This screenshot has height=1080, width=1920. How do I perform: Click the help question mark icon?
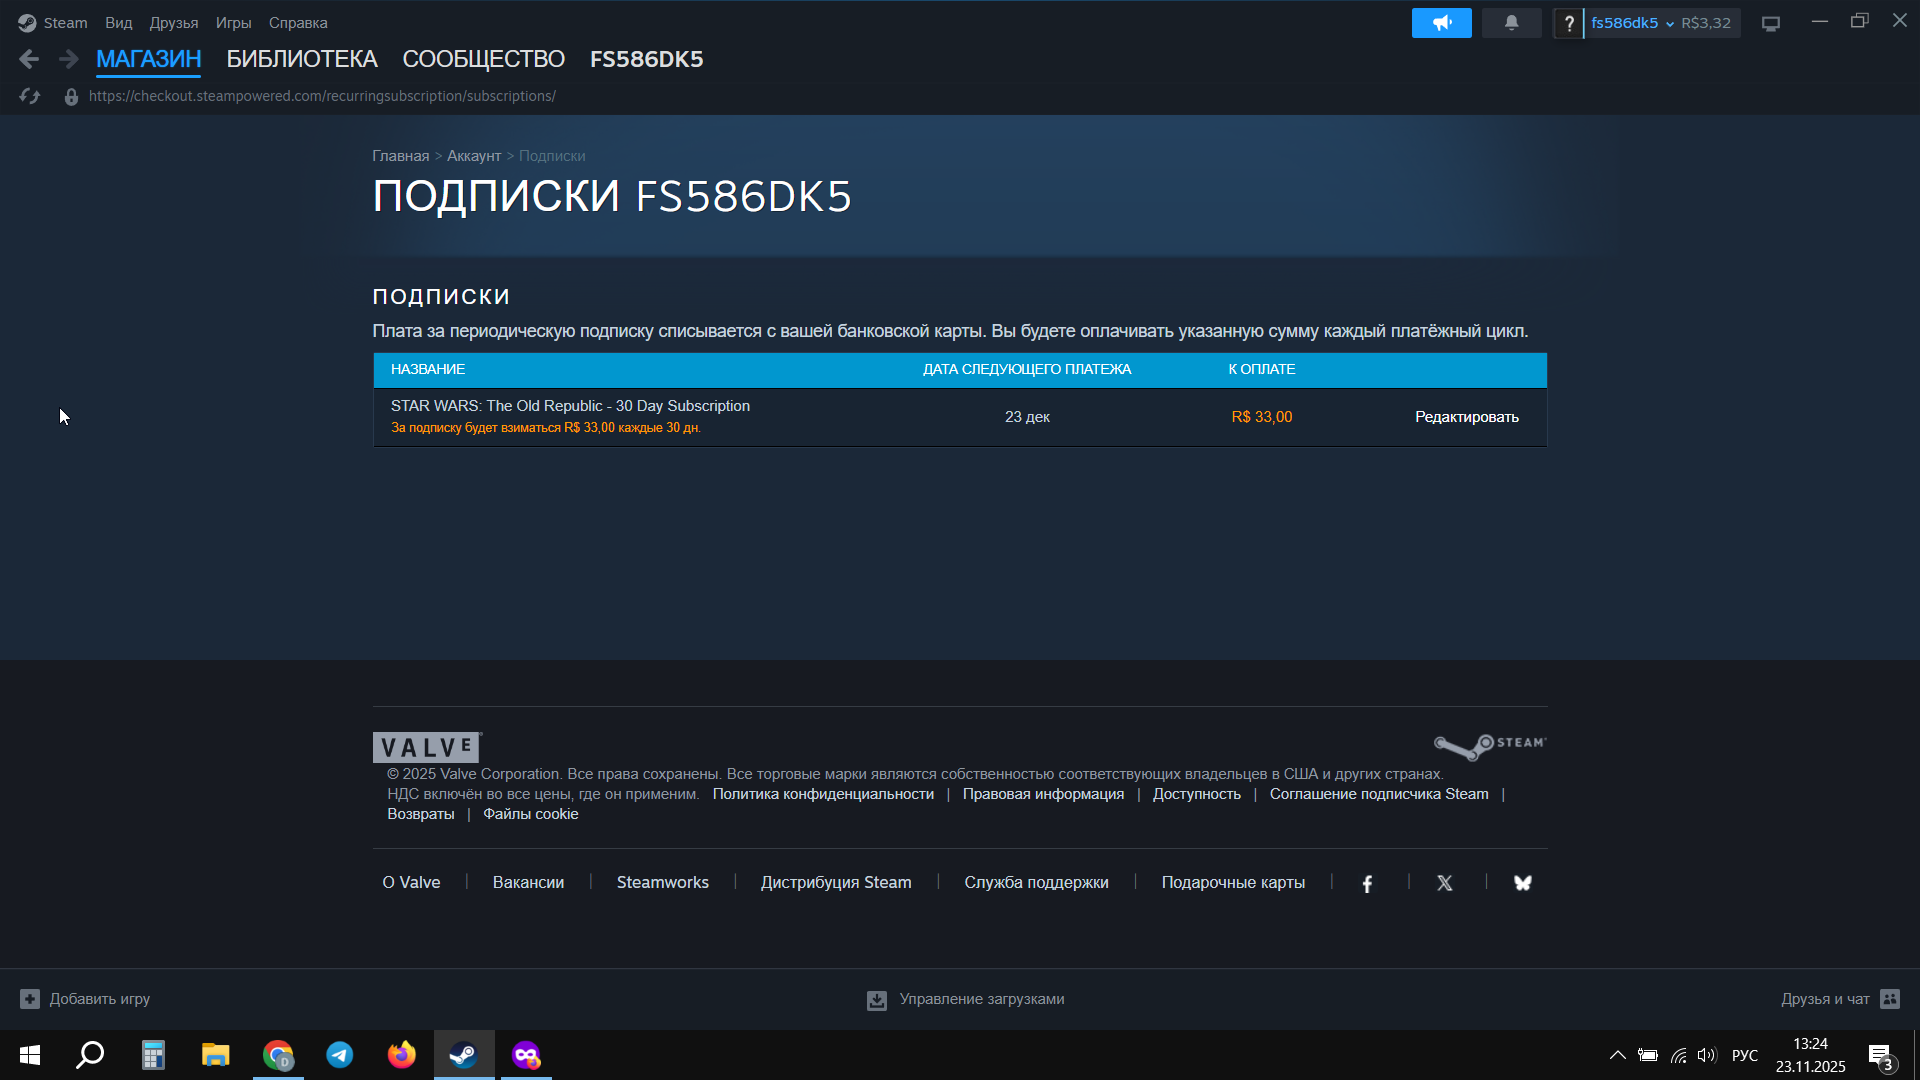click(1569, 23)
